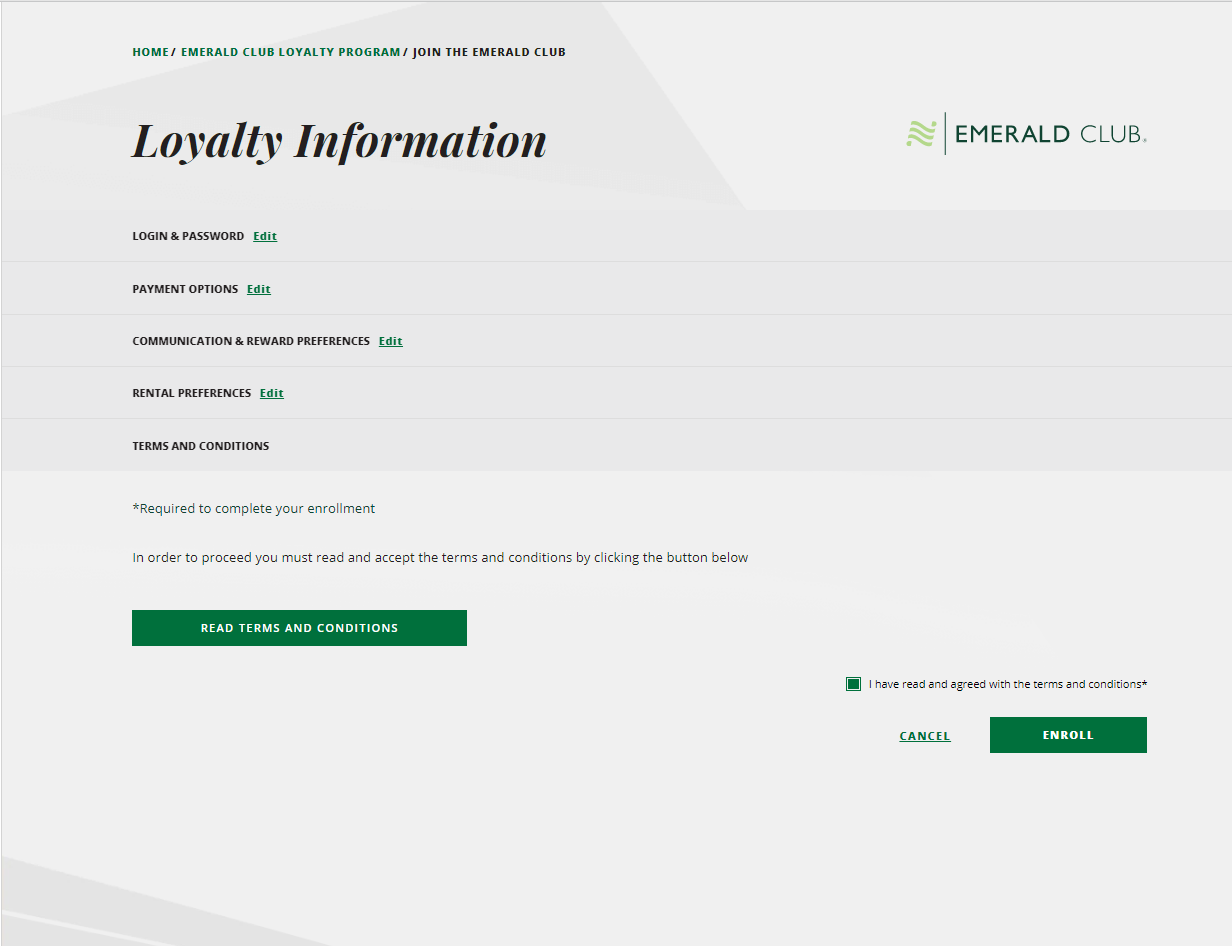Expand Communication & Reward Preferences row

point(616,341)
